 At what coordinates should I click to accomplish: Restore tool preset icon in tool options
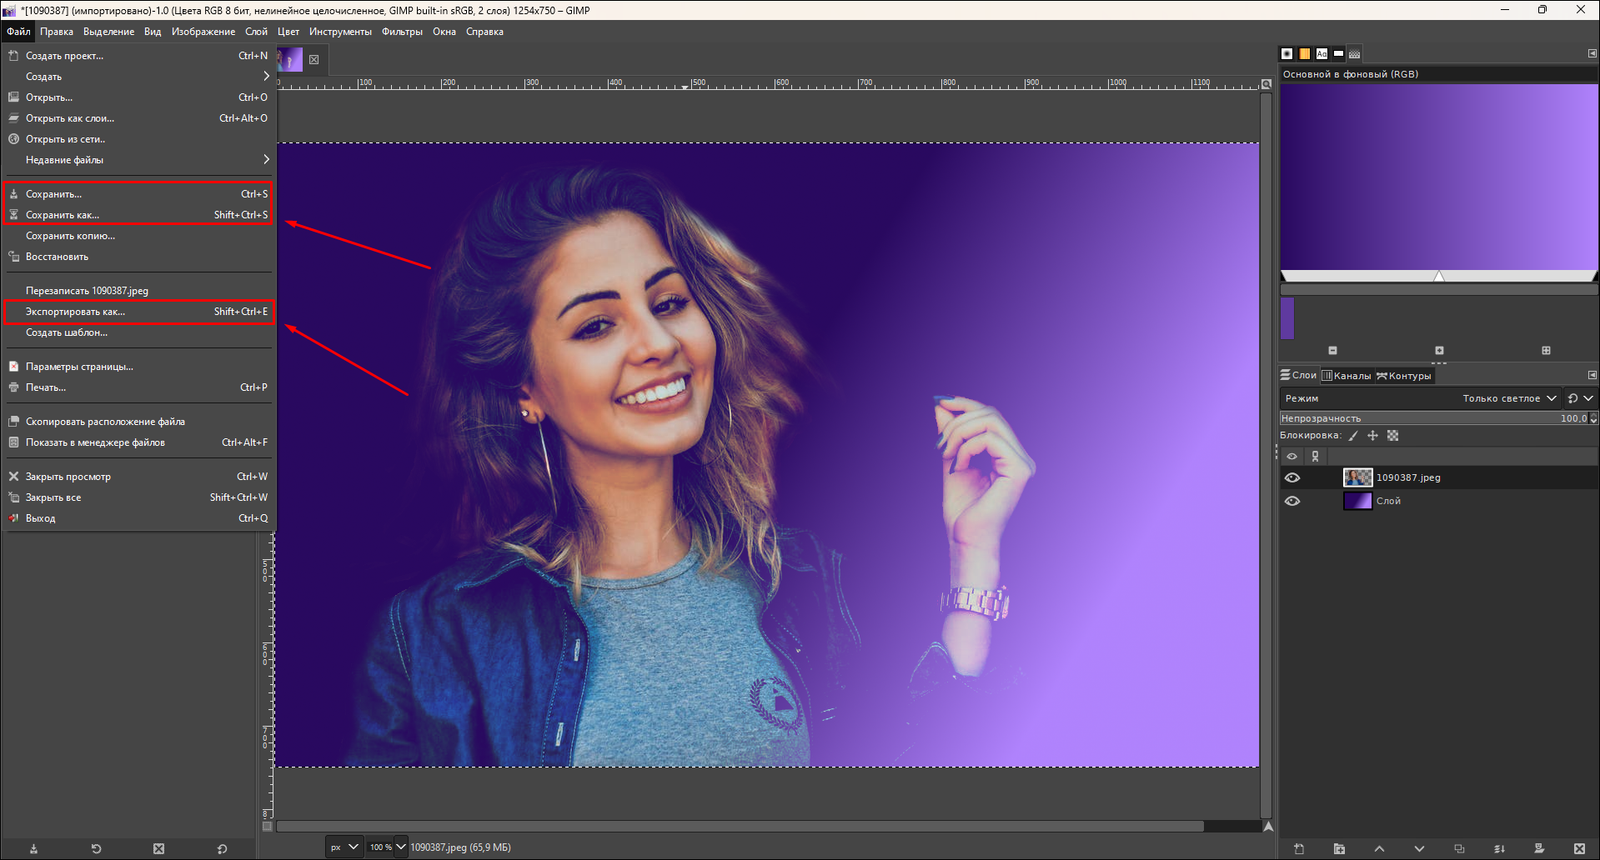tap(96, 849)
